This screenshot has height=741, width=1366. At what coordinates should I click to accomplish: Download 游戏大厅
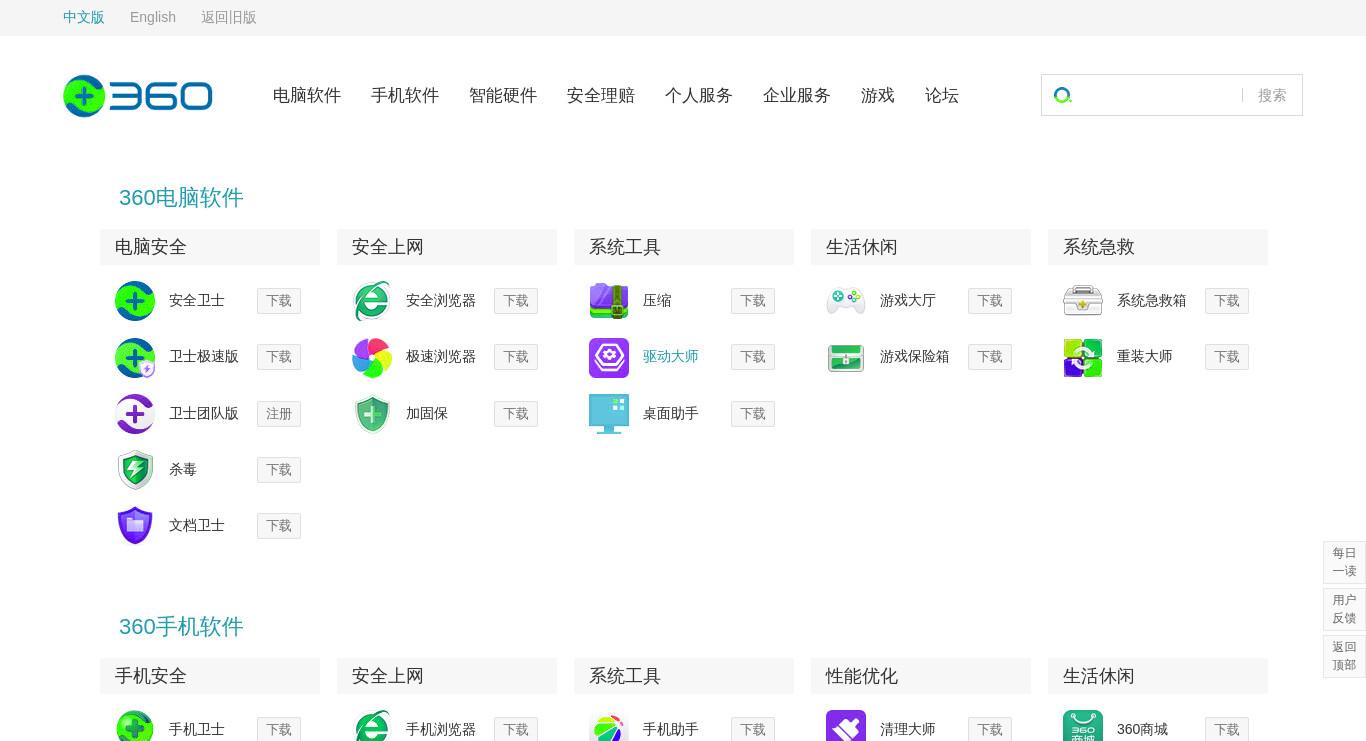click(x=990, y=301)
